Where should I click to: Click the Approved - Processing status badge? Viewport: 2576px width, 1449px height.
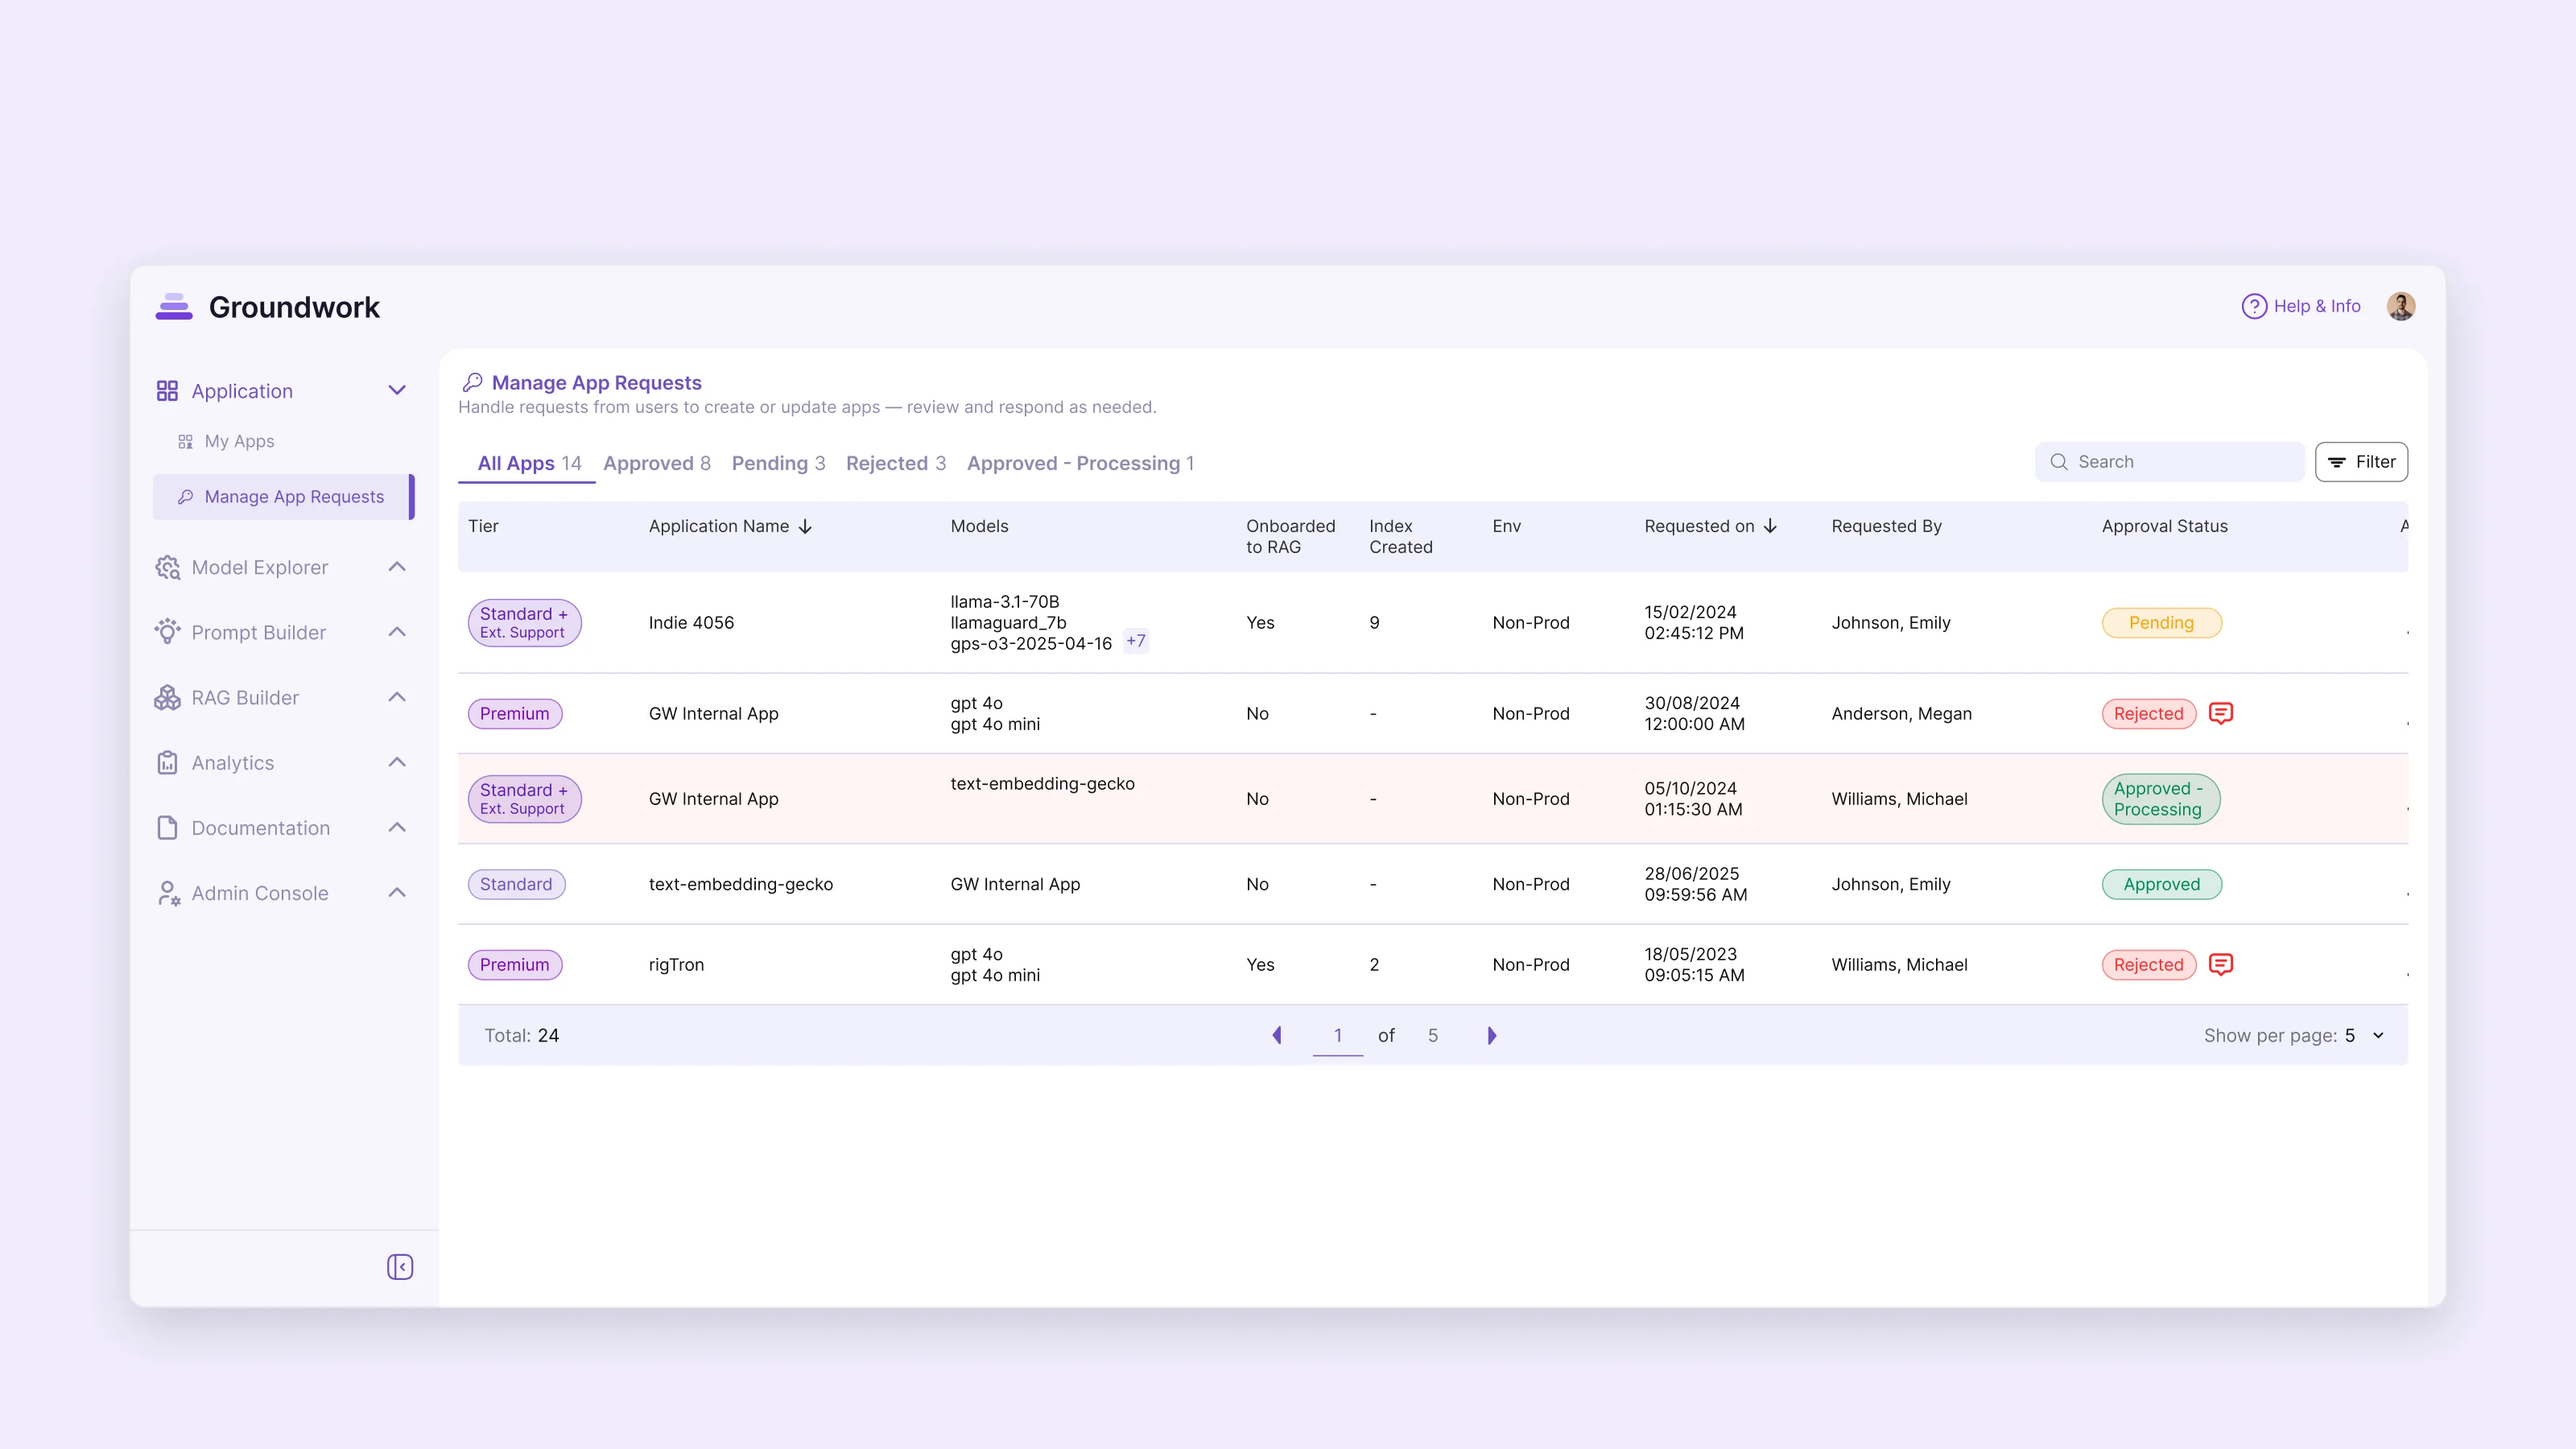2160,799
